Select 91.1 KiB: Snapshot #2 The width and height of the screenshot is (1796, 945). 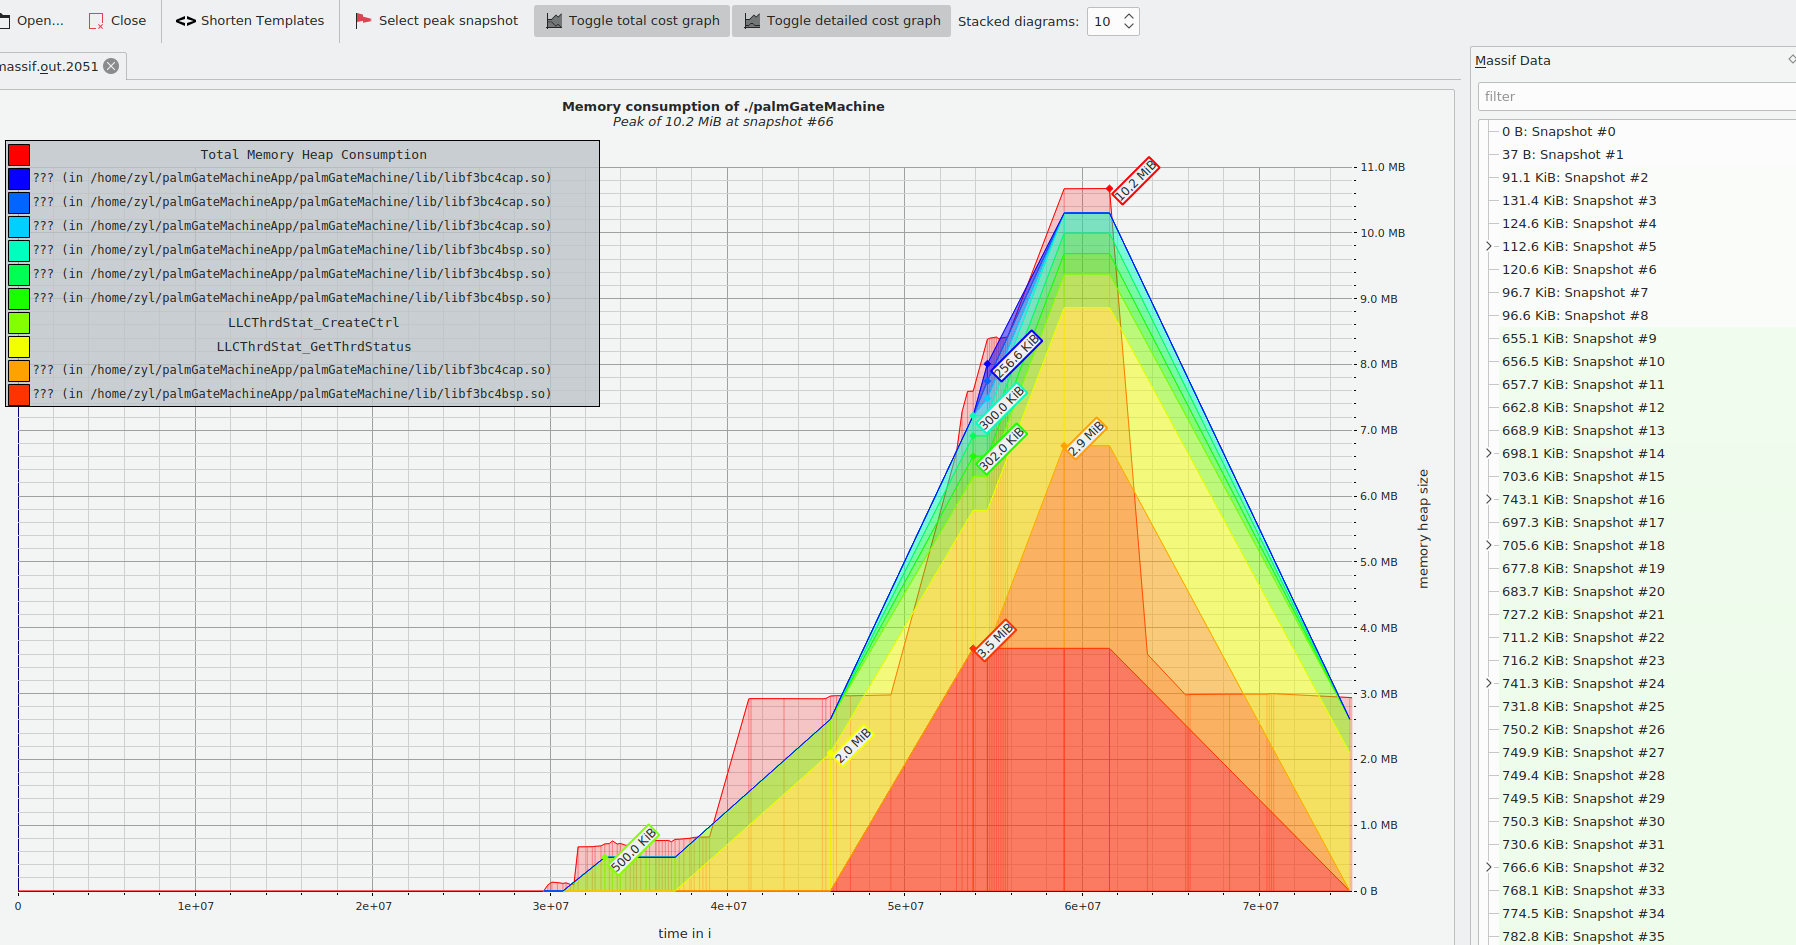[x=1574, y=178]
